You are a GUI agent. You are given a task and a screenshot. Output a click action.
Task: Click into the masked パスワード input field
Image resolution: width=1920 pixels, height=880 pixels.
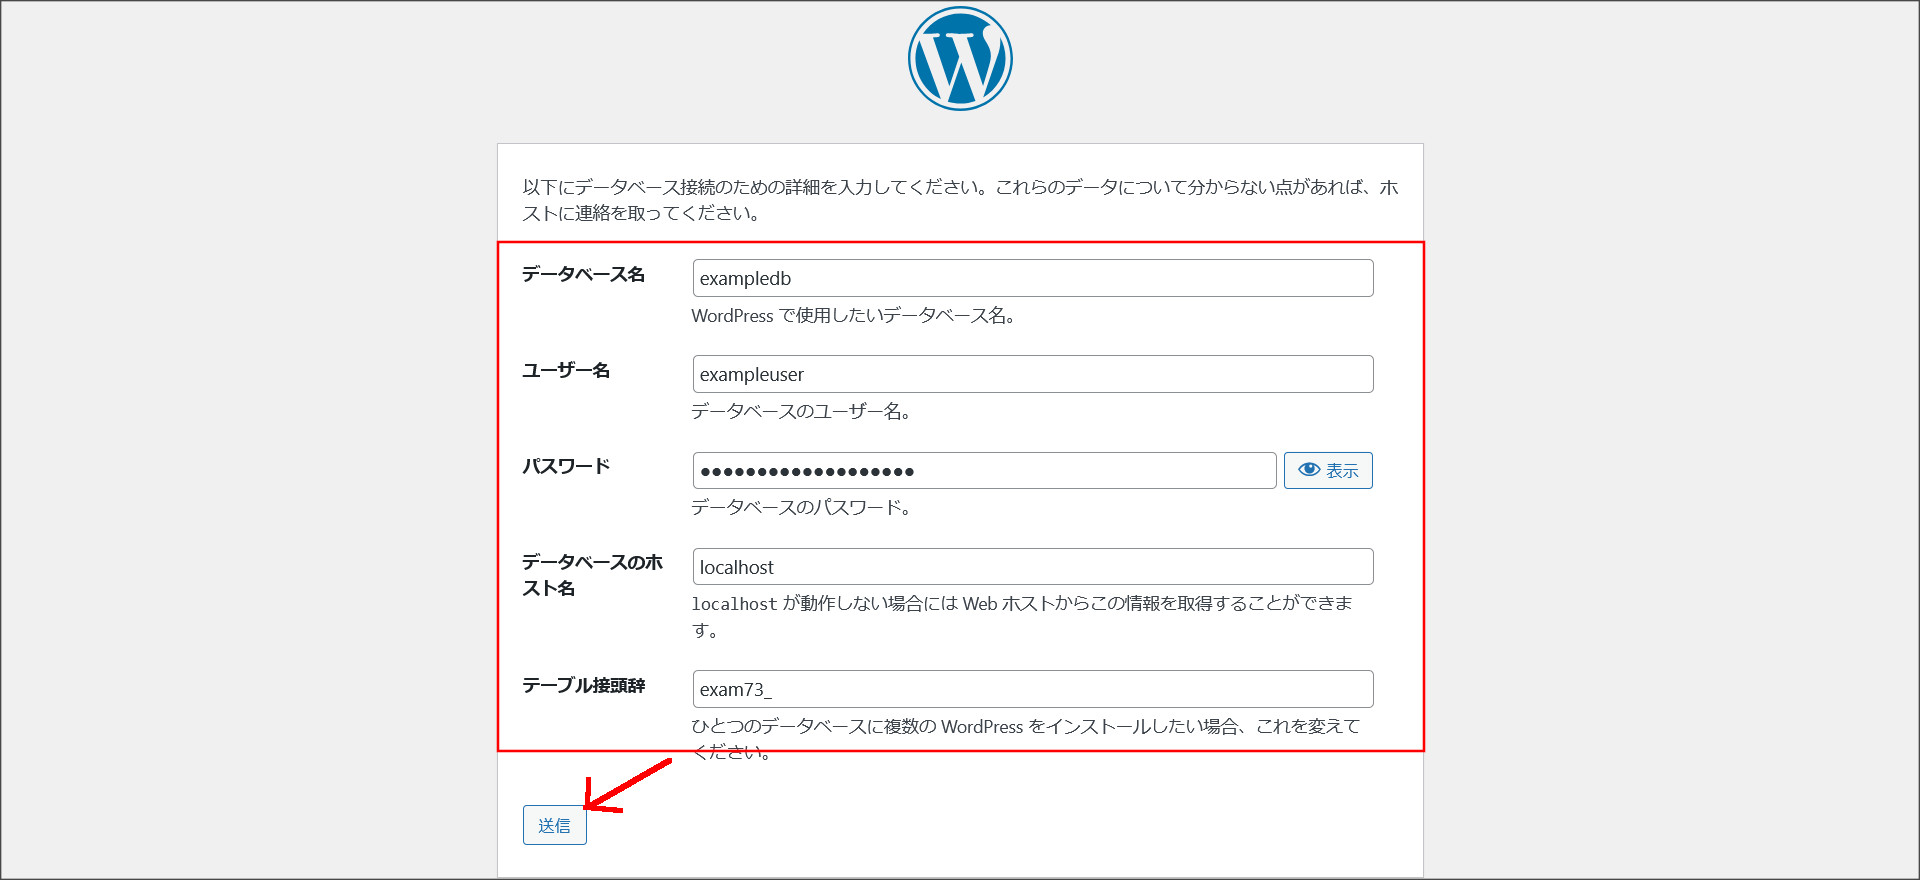(984, 471)
